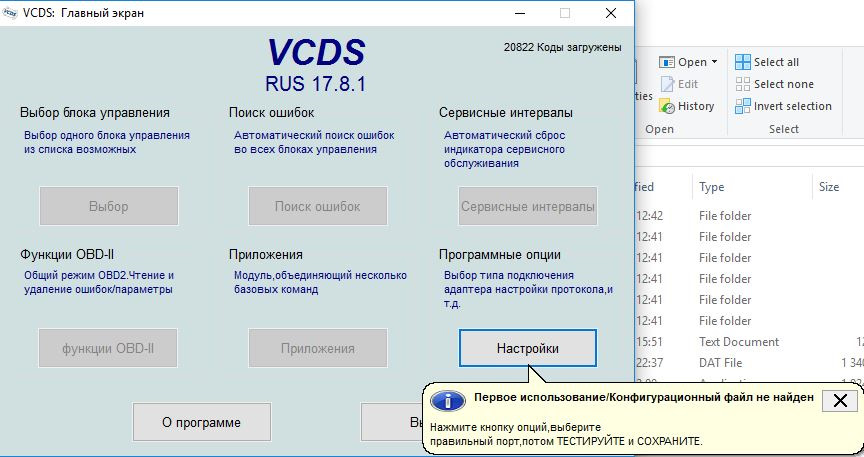Click the Программные опции heading
Image resolution: width=864 pixels, height=457 pixels.
click(x=500, y=255)
